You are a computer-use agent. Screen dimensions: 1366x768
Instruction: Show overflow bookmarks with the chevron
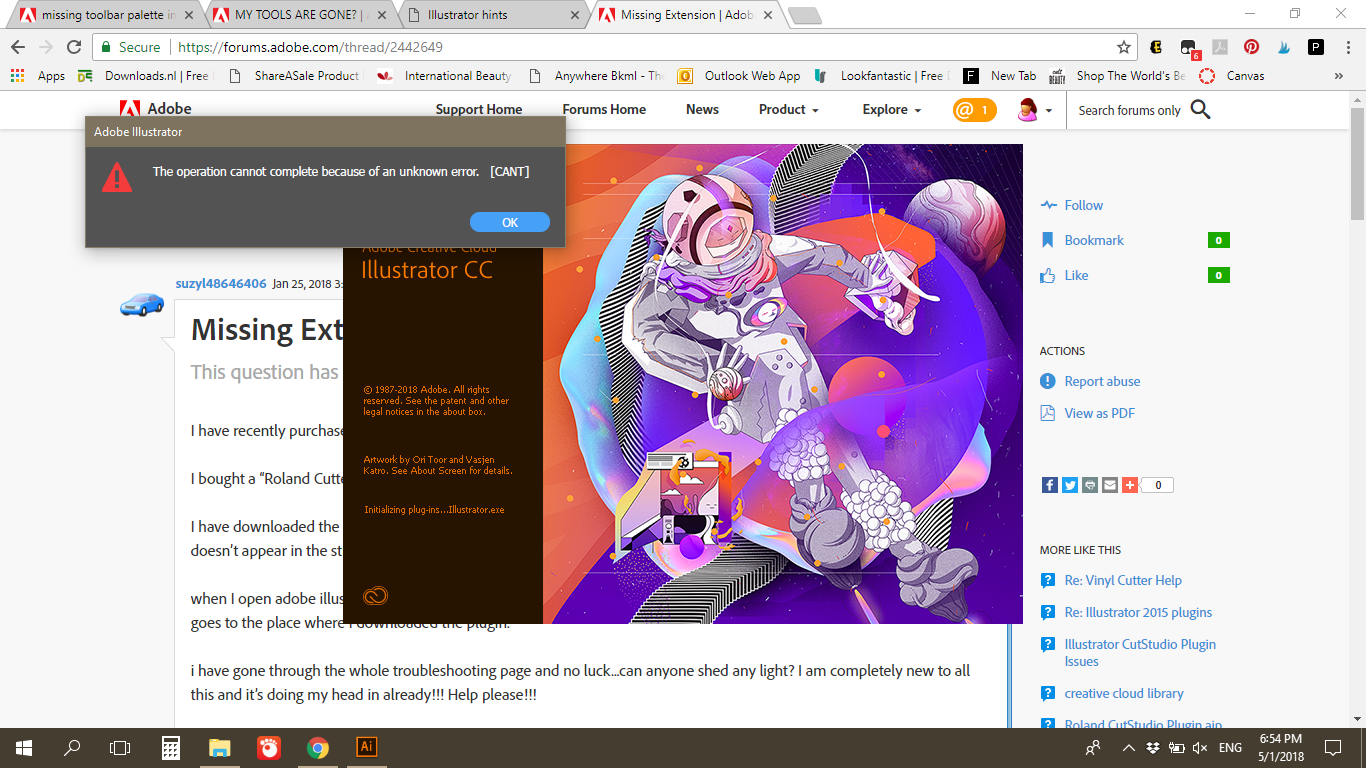(x=1339, y=75)
